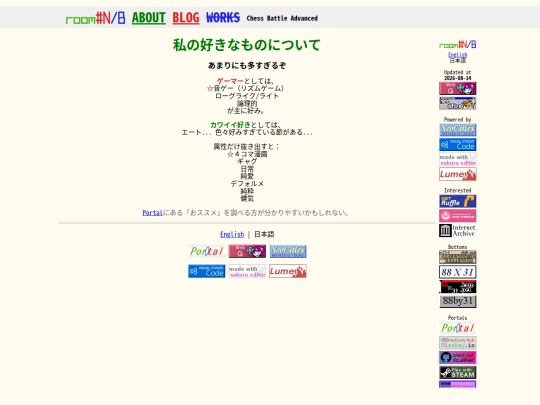Viewport: 540px width, 405px height.
Task: Click the anime girl badge under Updated at
Action: click(457, 103)
